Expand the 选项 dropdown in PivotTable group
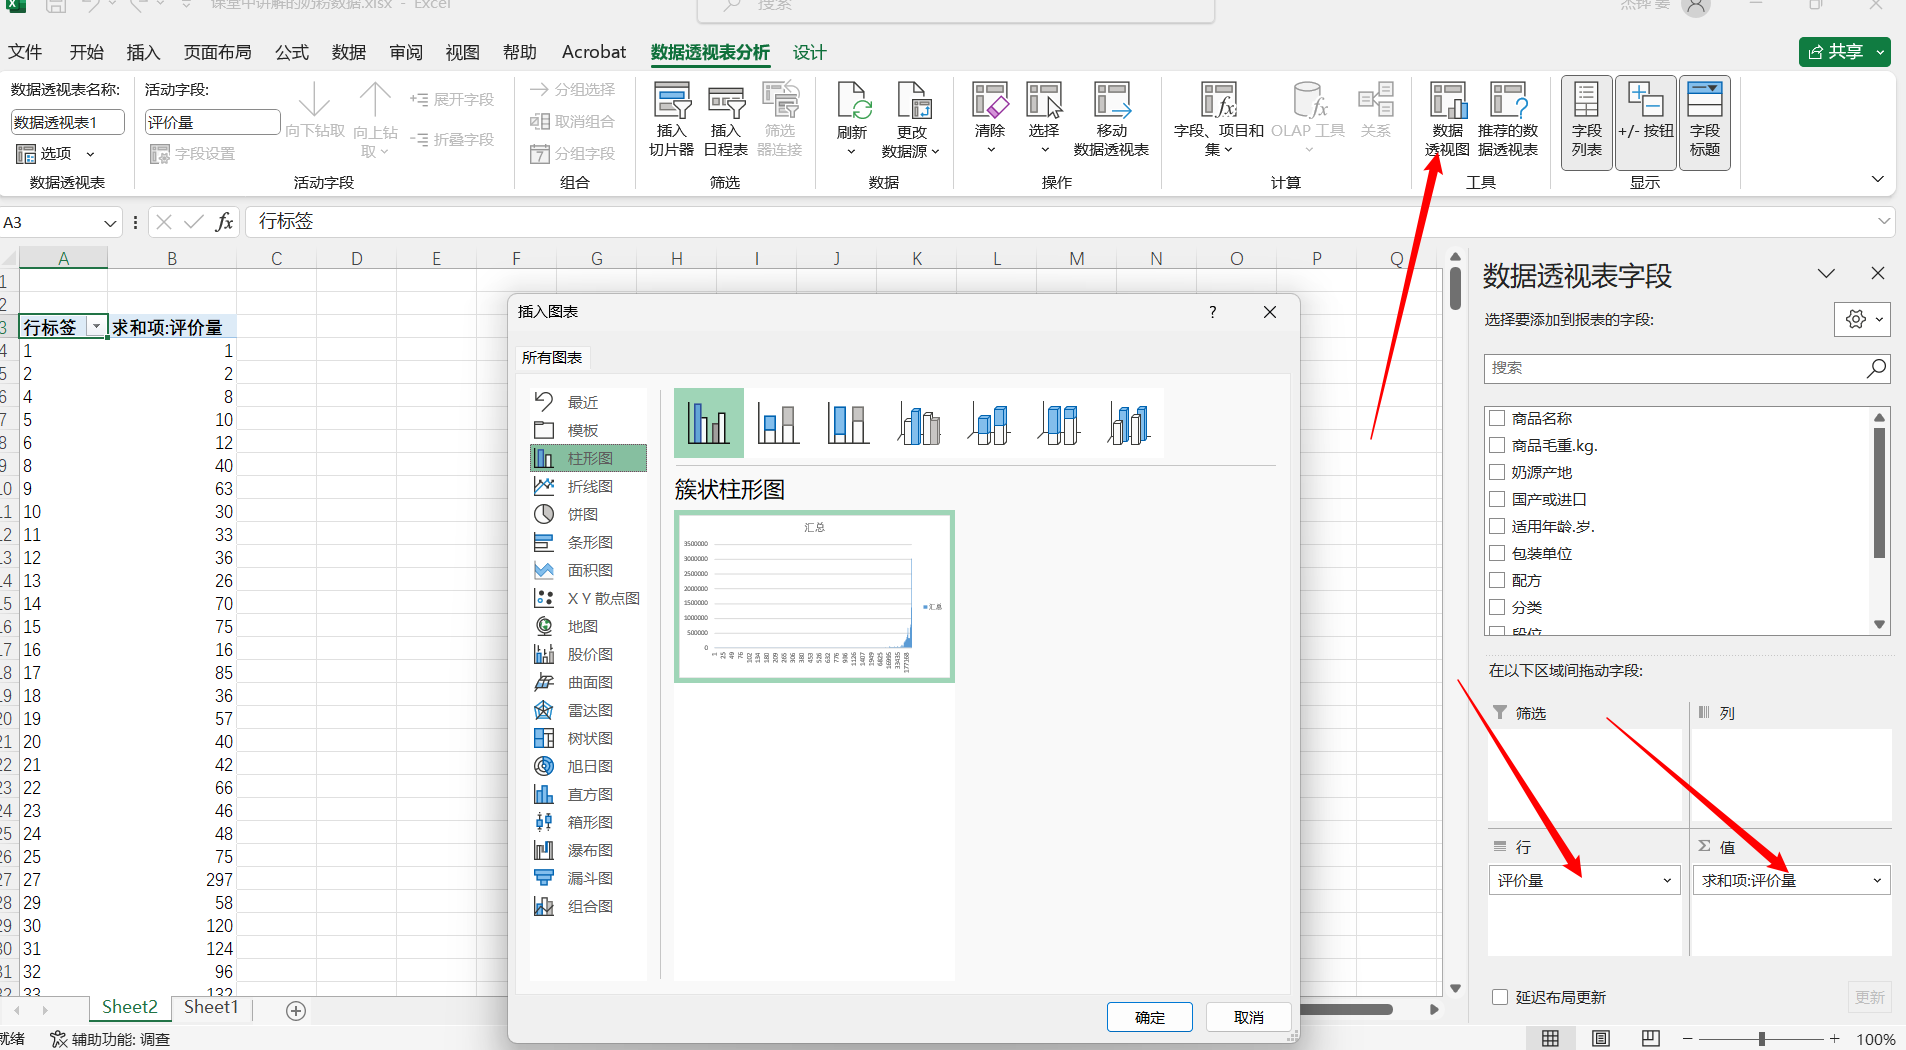Screen dimensions: 1906x1050 [89, 153]
